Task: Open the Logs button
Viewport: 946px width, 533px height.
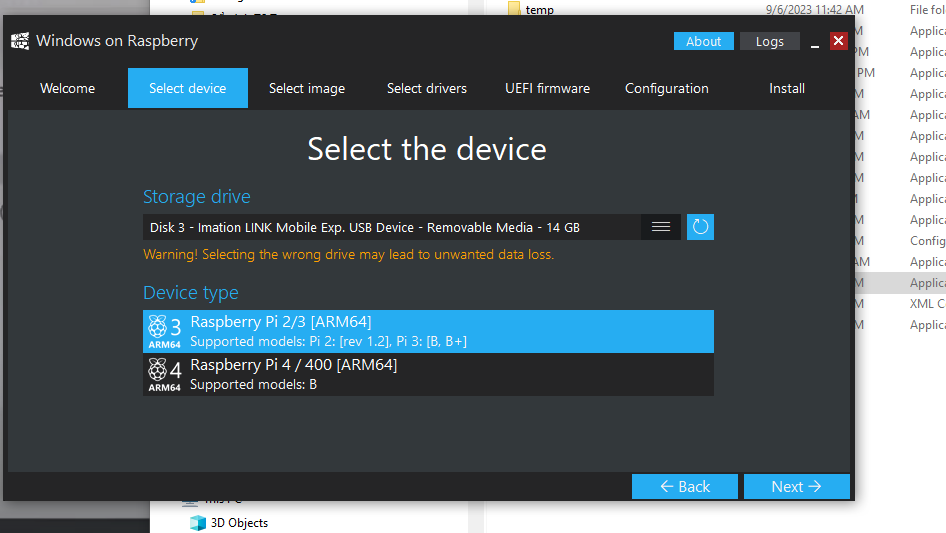Action: point(770,41)
